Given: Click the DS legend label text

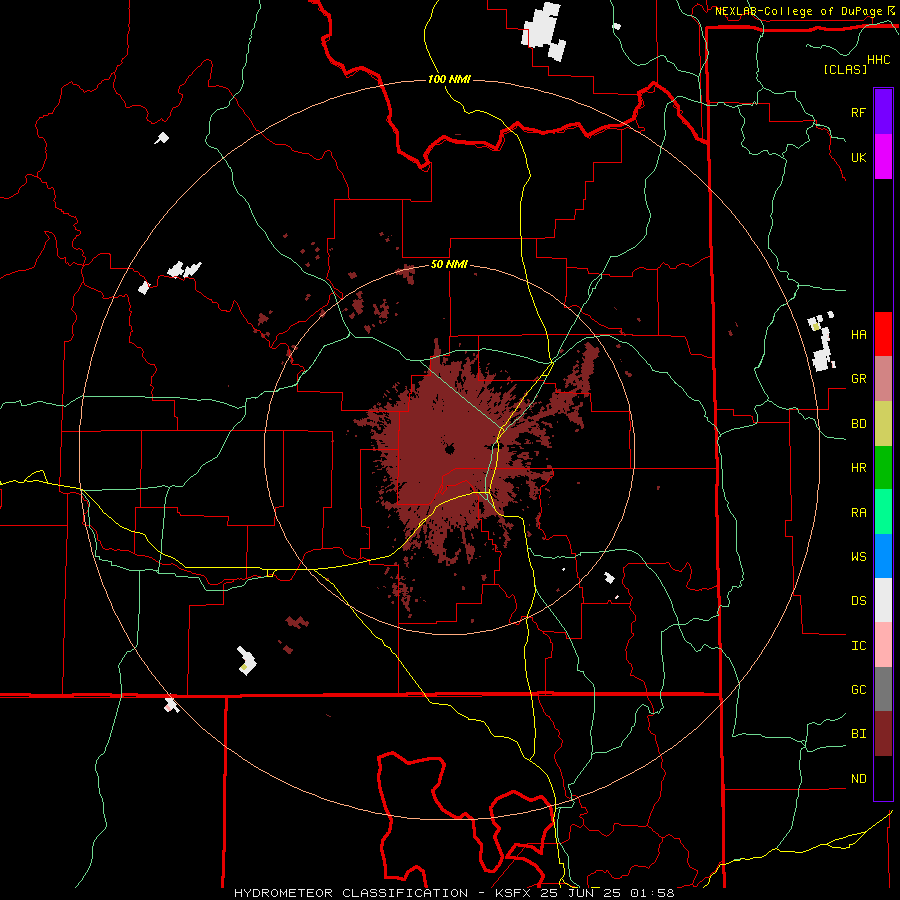Looking at the screenshot, I should pos(858,601).
